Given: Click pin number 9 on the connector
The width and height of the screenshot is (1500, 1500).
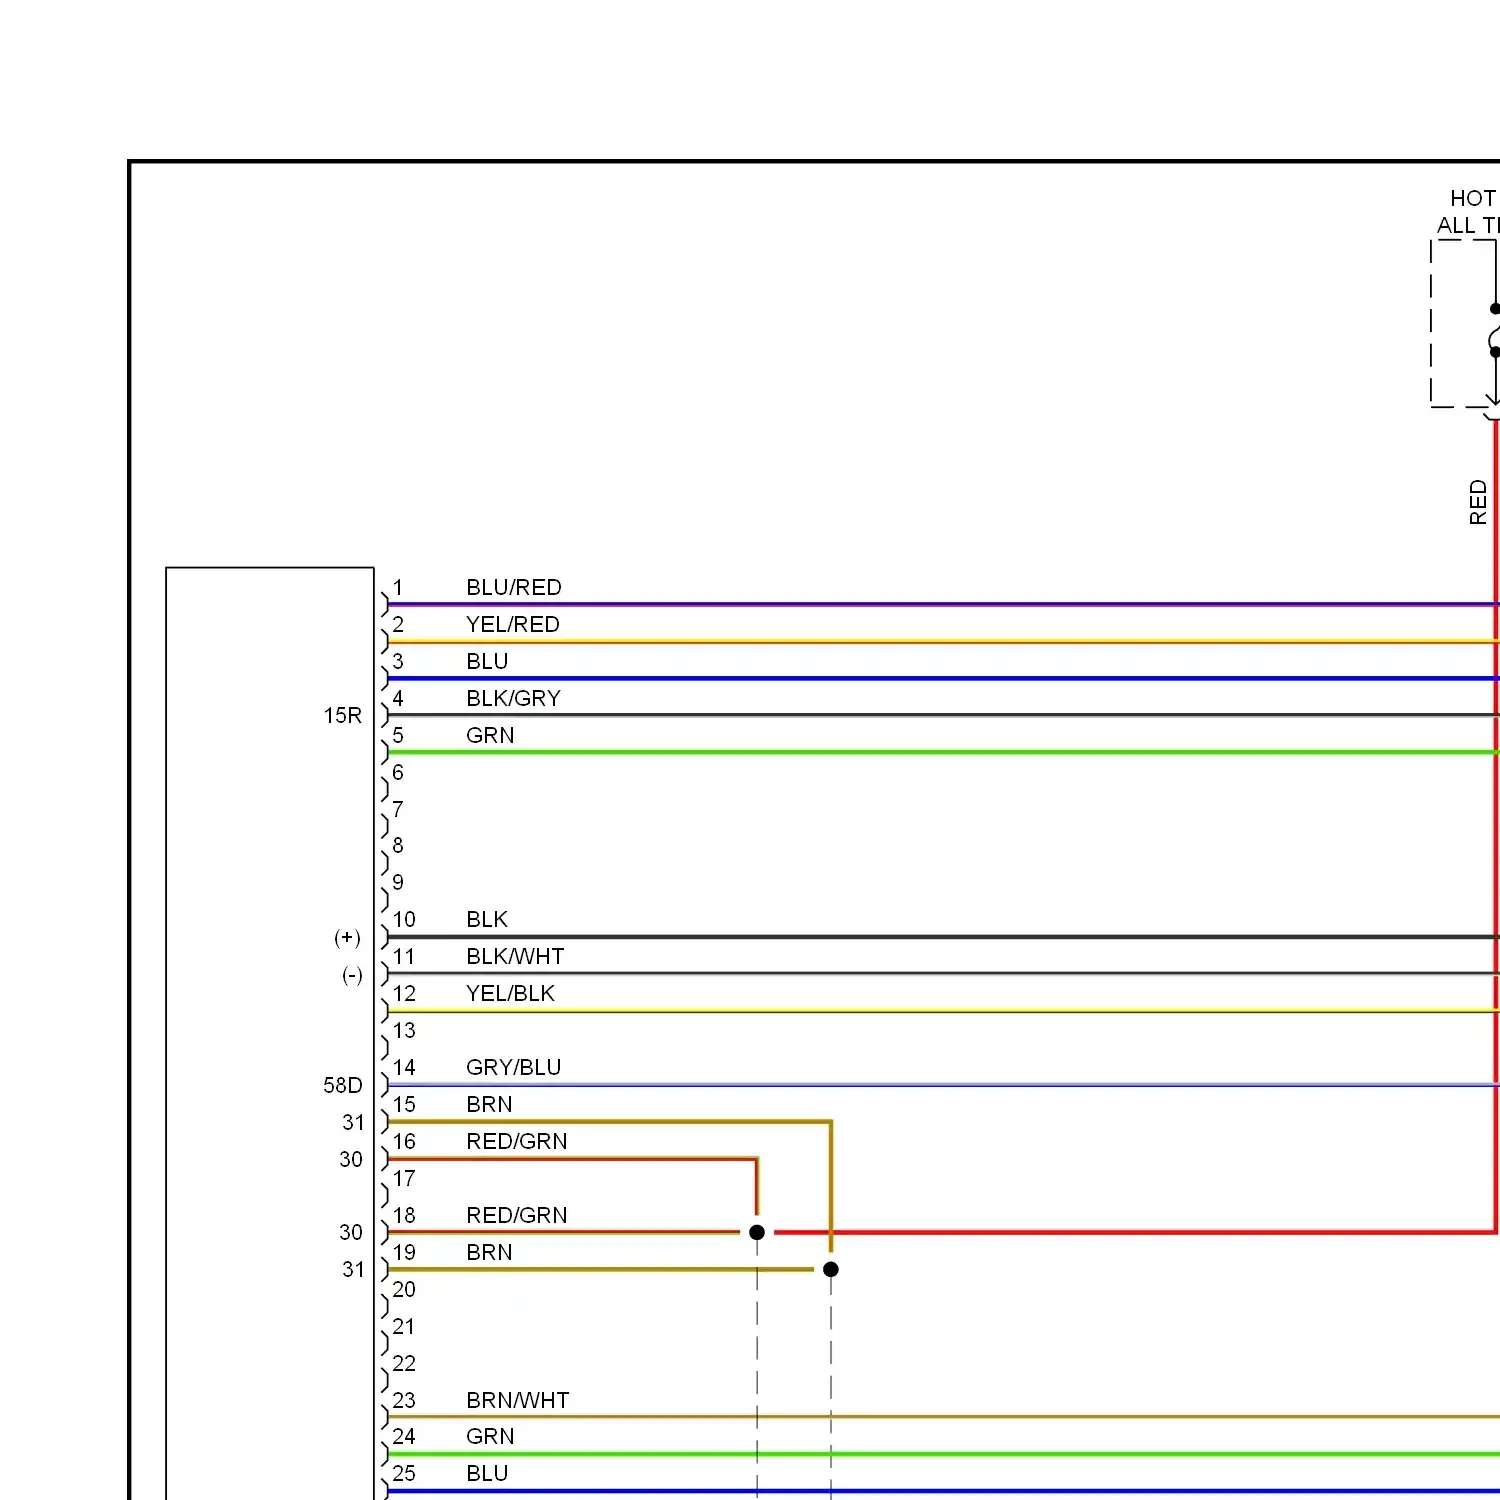Looking at the screenshot, I should [398, 882].
